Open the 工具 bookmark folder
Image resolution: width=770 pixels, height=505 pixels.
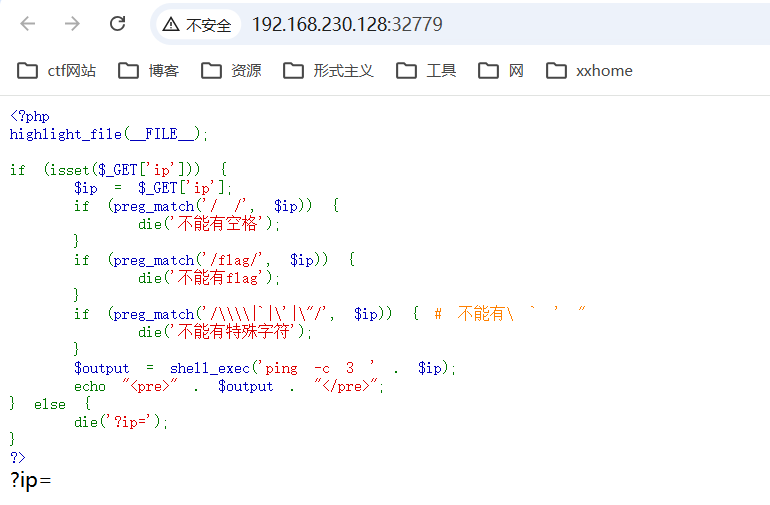coord(426,71)
